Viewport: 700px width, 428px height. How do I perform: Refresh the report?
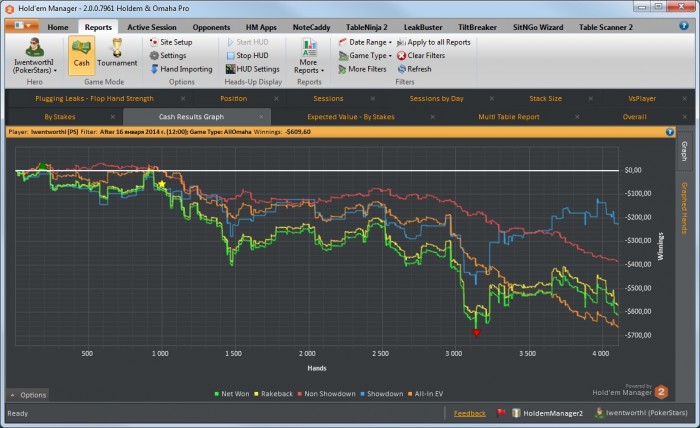(x=414, y=69)
